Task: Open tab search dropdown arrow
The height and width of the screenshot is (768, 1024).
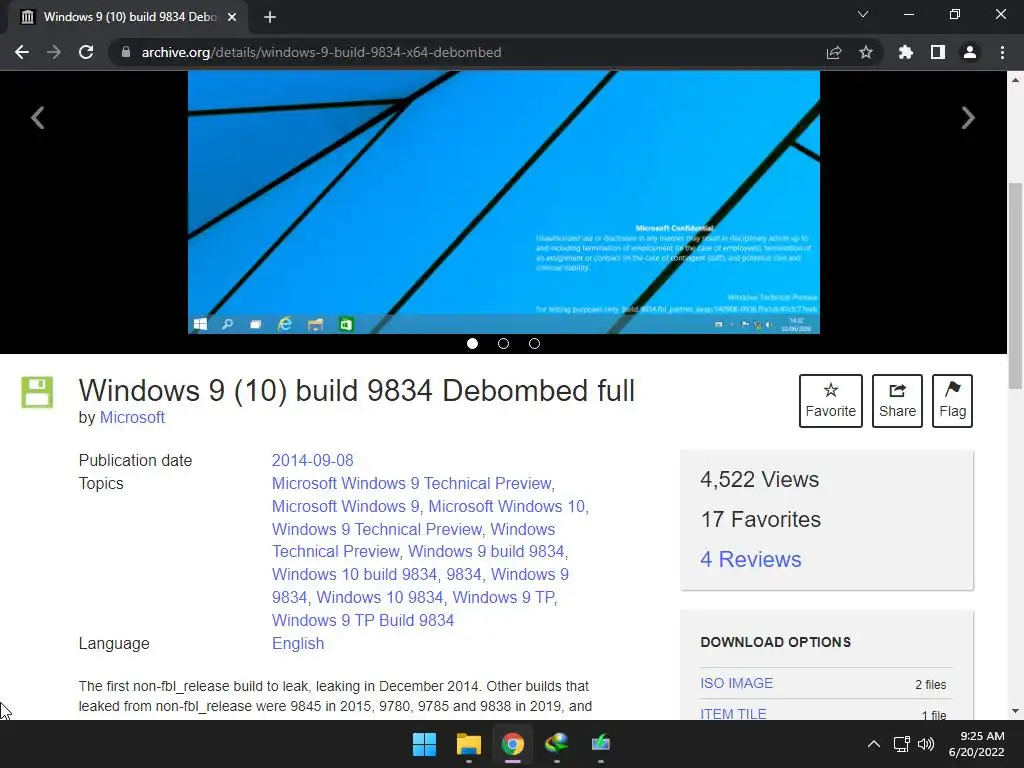Action: pos(863,14)
